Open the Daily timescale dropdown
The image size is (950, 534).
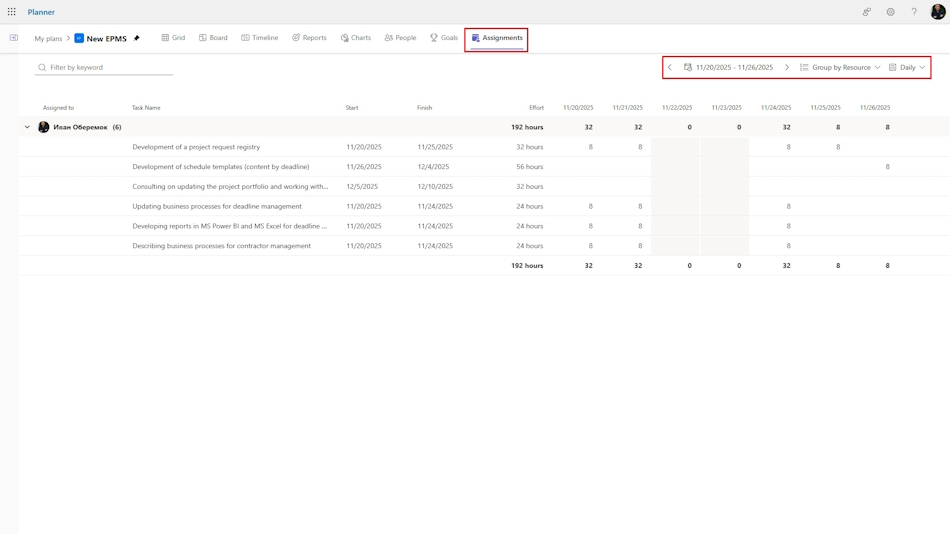coord(907,67)
